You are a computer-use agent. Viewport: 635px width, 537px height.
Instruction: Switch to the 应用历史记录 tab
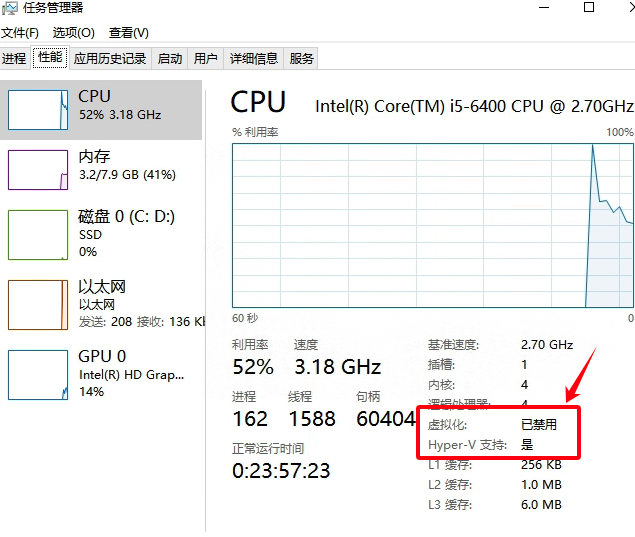point(110,59)
